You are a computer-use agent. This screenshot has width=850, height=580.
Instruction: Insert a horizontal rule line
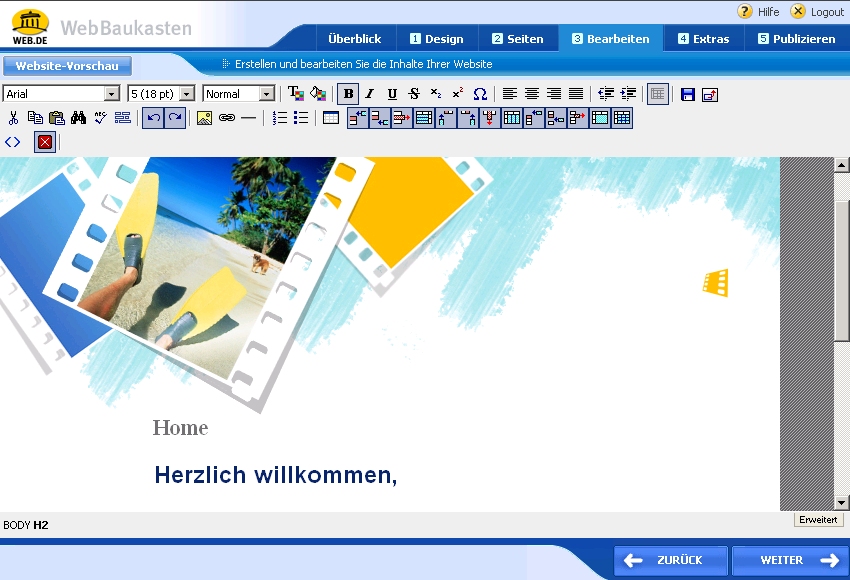[248, 118]
